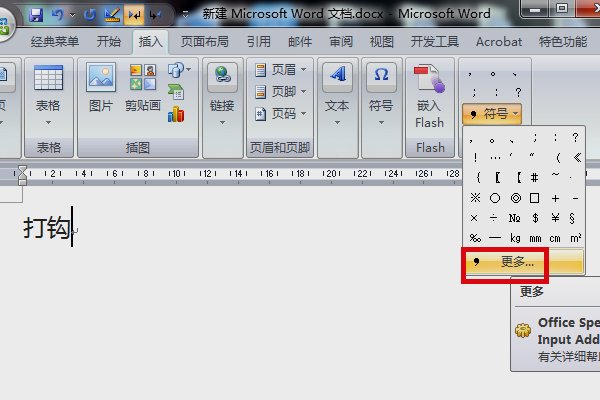600x400 pixels.
Task: Open the Review (审阅) ribbon tab
Action: pyautogui.click(x=339, y=42)
